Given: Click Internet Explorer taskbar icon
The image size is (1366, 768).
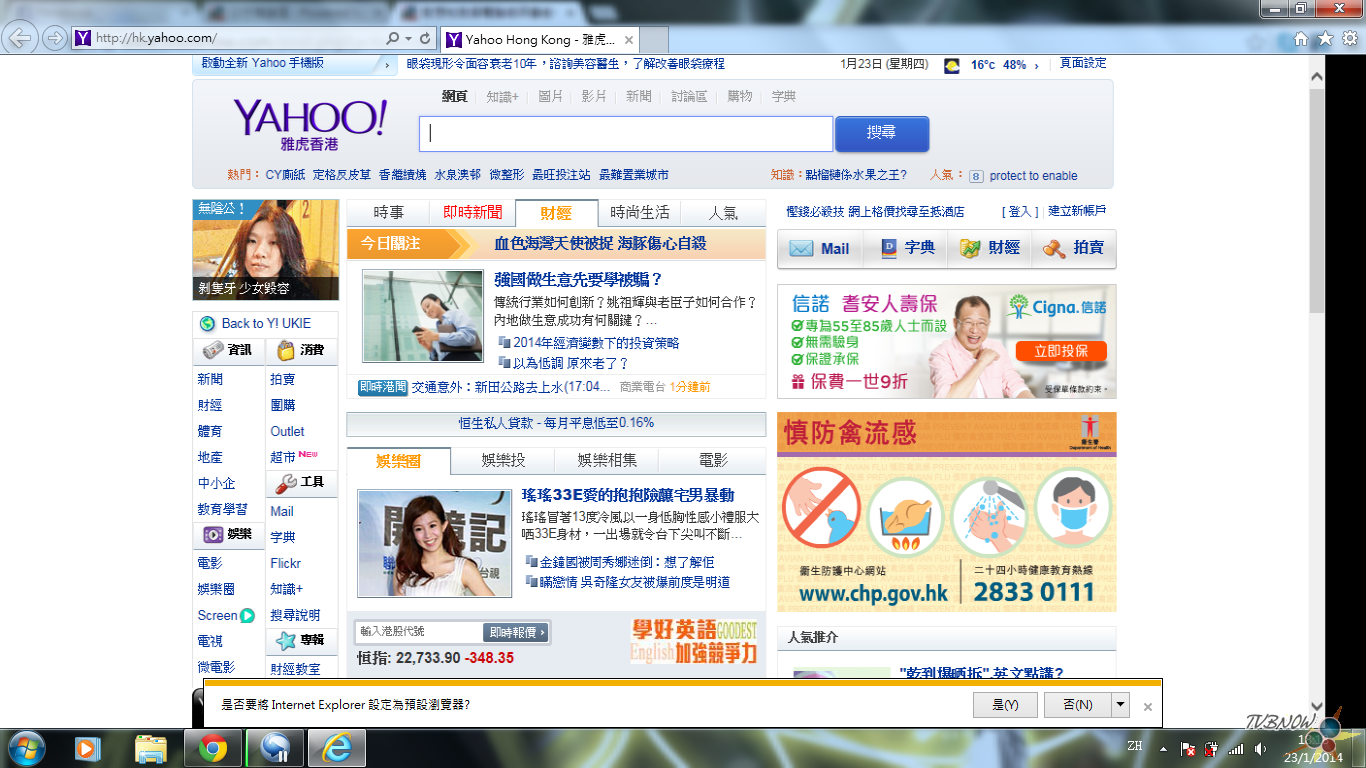Looking at the screenshot, I should [x=336, y=748].
